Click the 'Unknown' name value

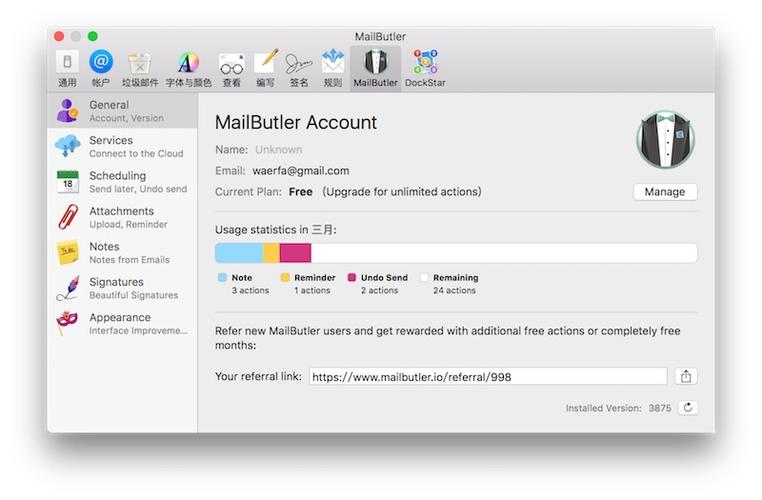coord(278,150)
